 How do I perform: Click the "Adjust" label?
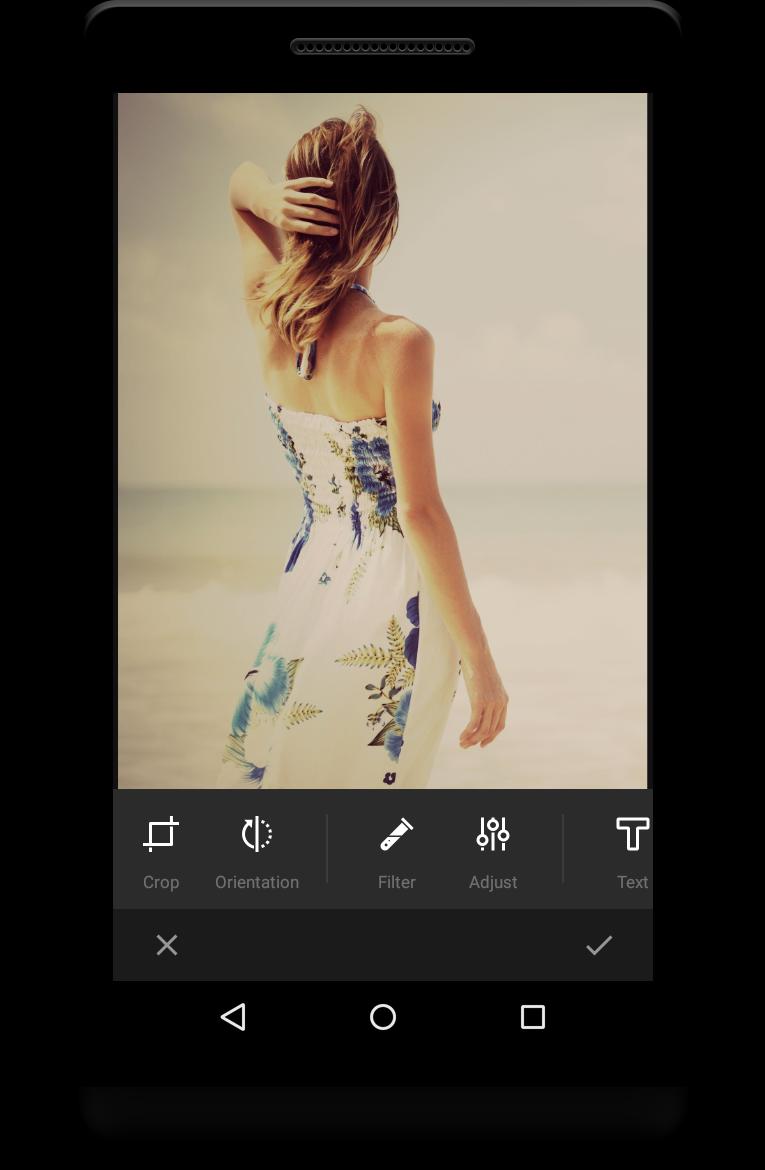493,883
